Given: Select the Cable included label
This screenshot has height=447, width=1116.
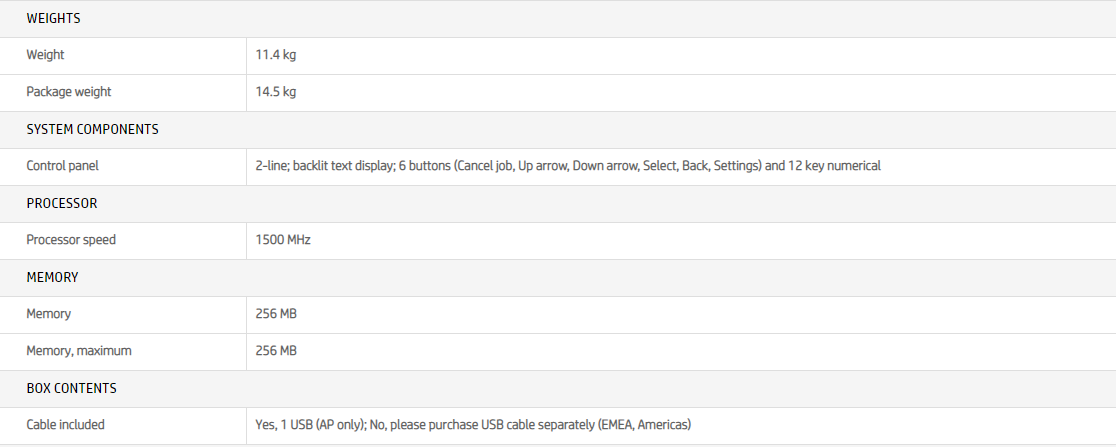Looking at the screenshot, I should [x=65, y=425].
